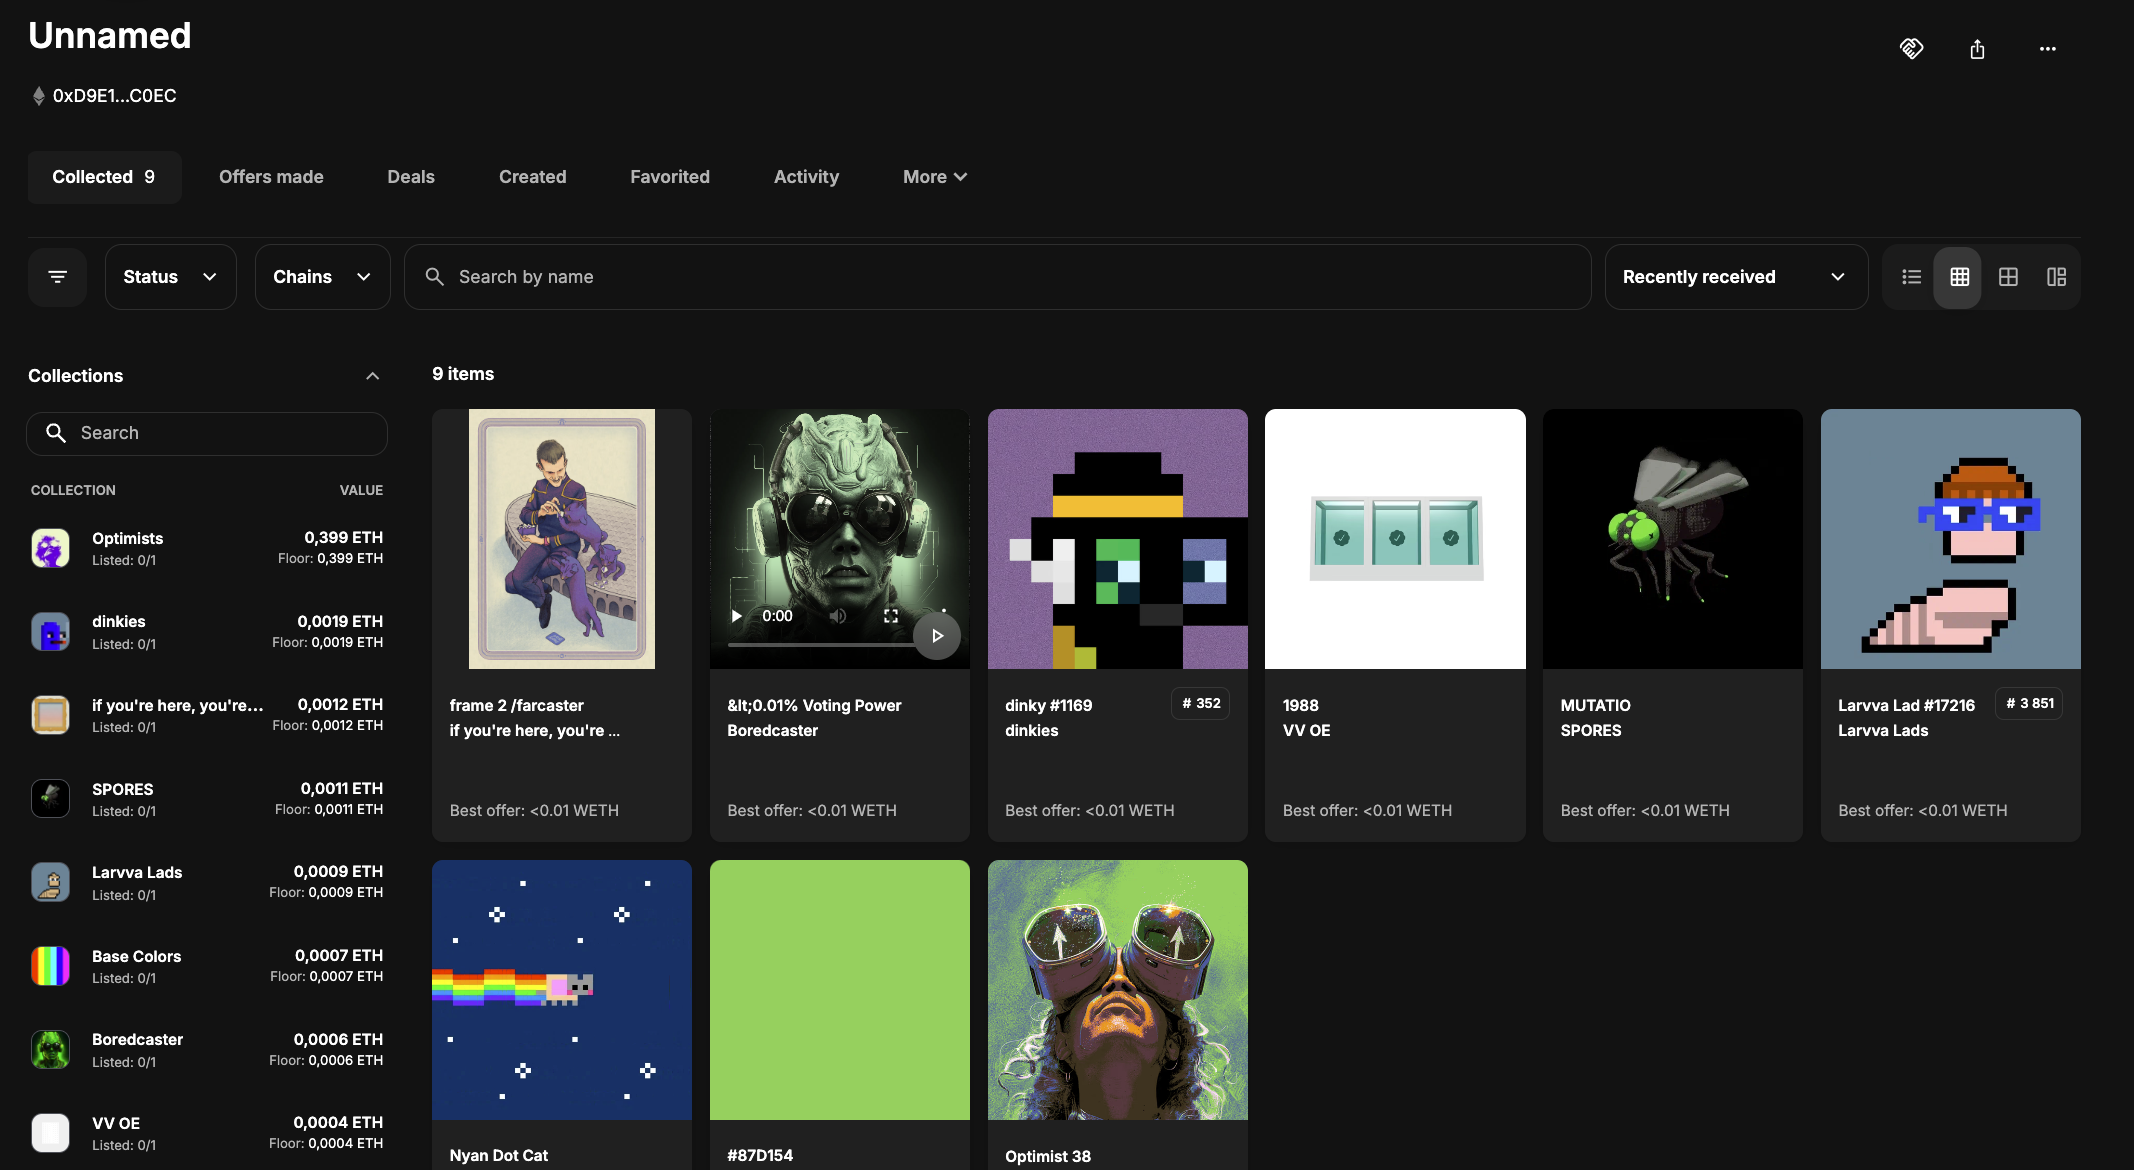
Task: Switch to the Activity tab
Action: [x=806, y=177]
